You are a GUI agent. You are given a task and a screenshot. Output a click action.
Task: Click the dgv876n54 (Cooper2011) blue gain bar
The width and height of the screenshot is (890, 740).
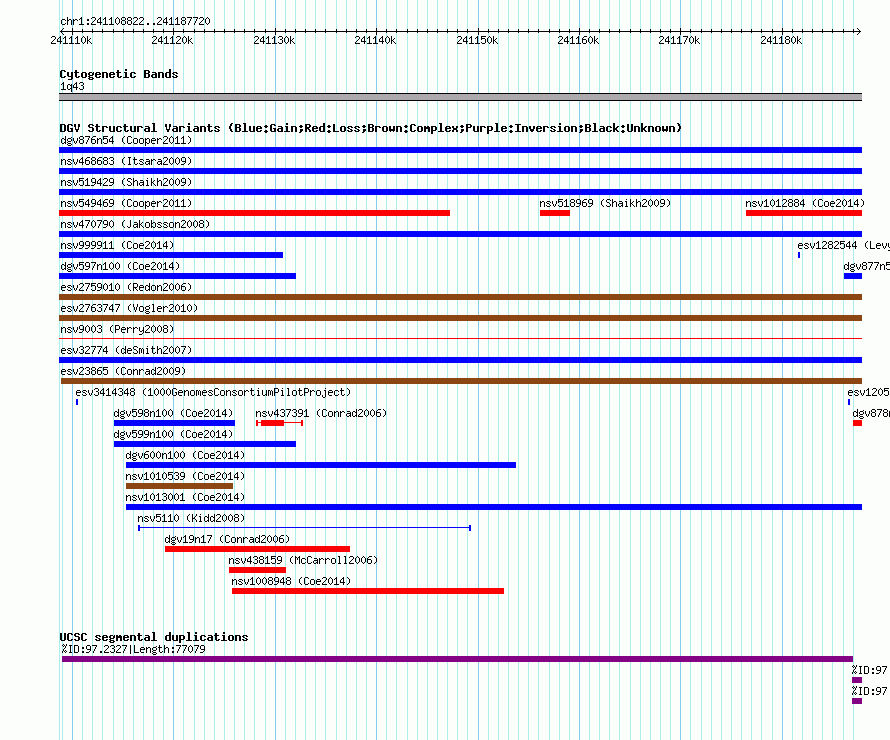coord(460,150)
